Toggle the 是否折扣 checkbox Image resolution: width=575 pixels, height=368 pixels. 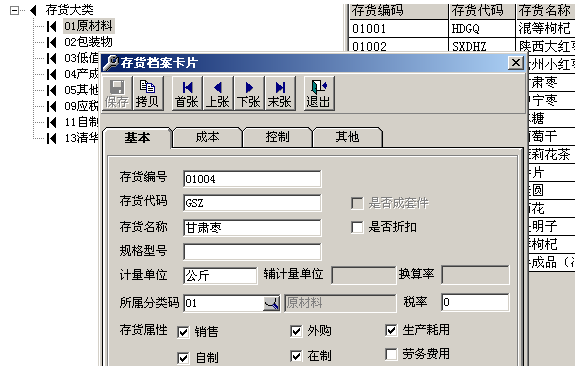tap(357, 227)
